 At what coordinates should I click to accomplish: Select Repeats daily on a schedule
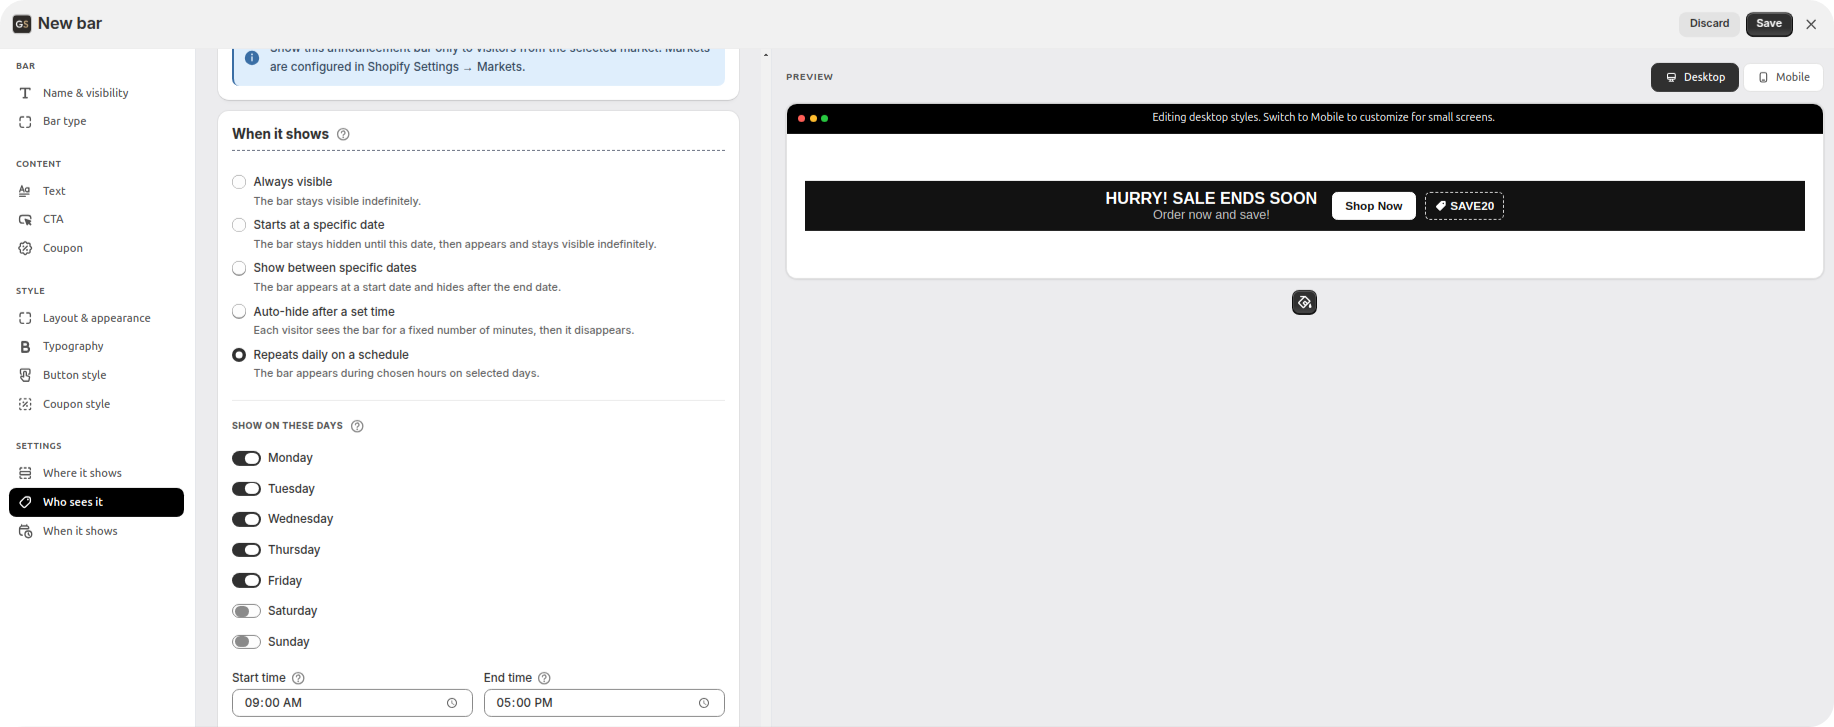(239, 355)
